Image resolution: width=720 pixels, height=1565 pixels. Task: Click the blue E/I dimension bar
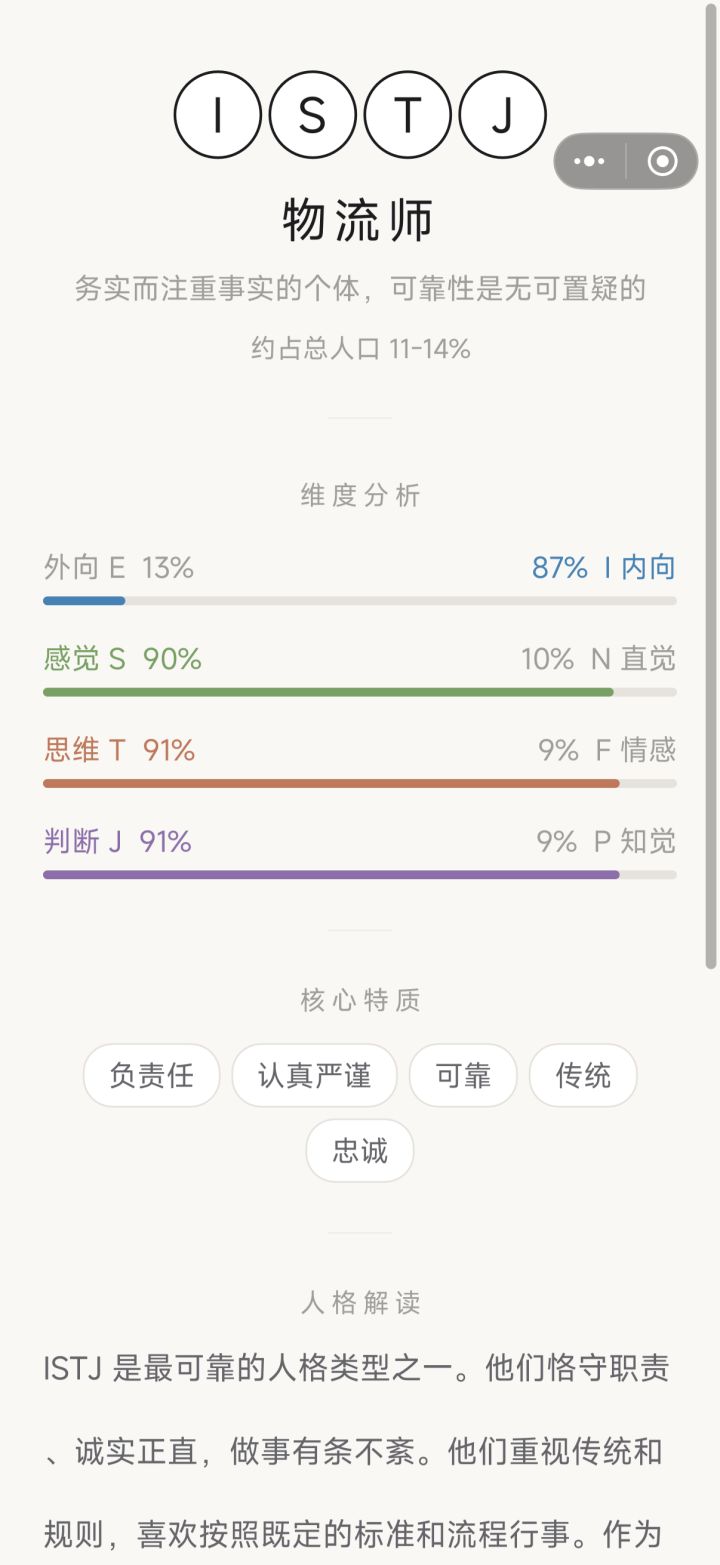(x=360, y=601)
